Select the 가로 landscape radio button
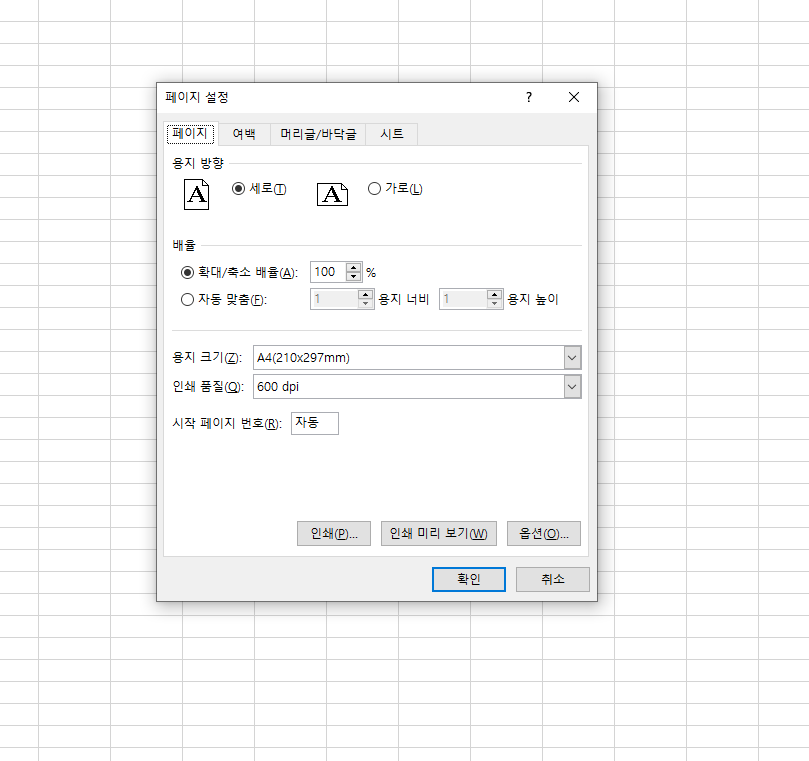 click(375, 189)
